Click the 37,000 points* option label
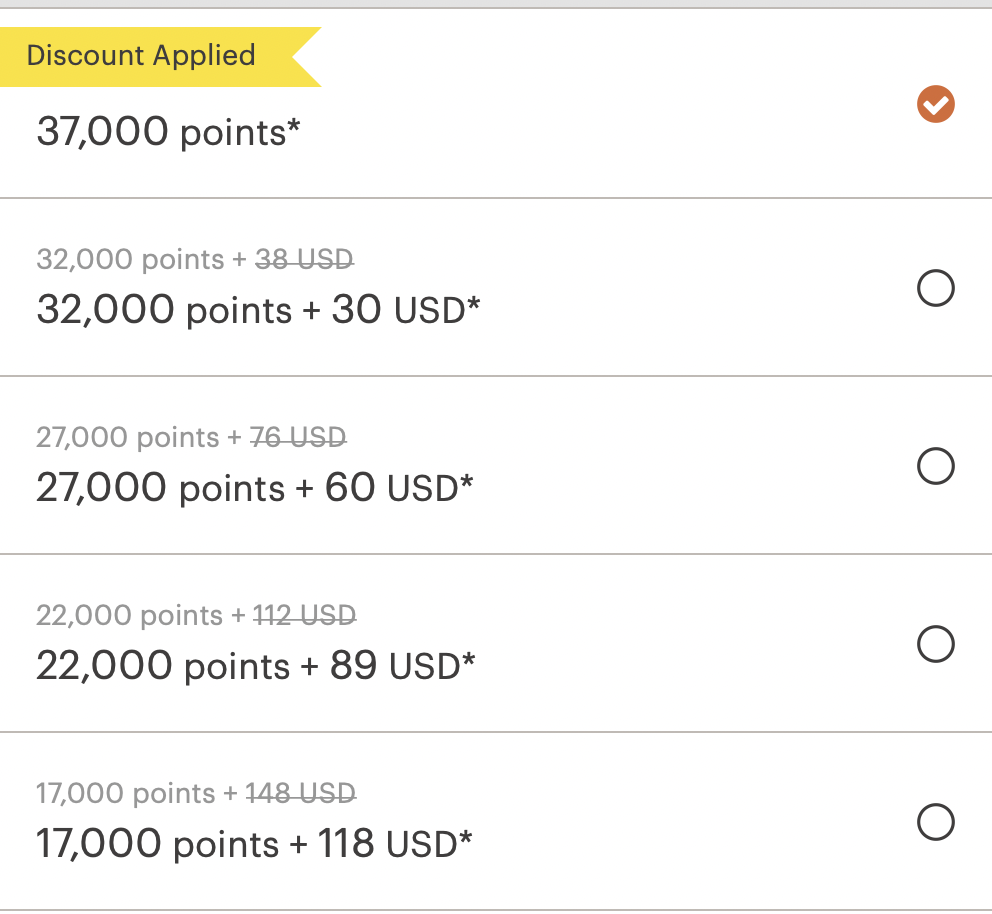The width and height of the screenshot is (992, 914). click(x=168, y=132)
